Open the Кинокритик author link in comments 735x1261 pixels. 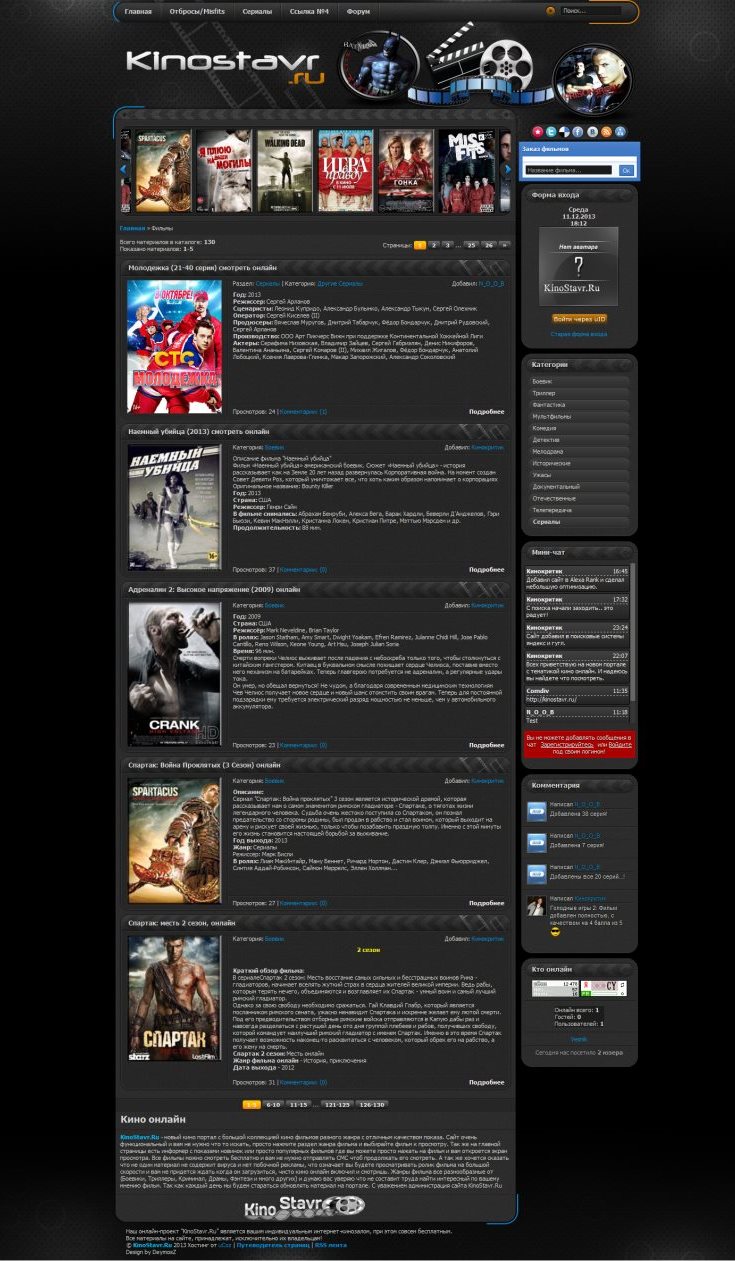coord(590,899)
